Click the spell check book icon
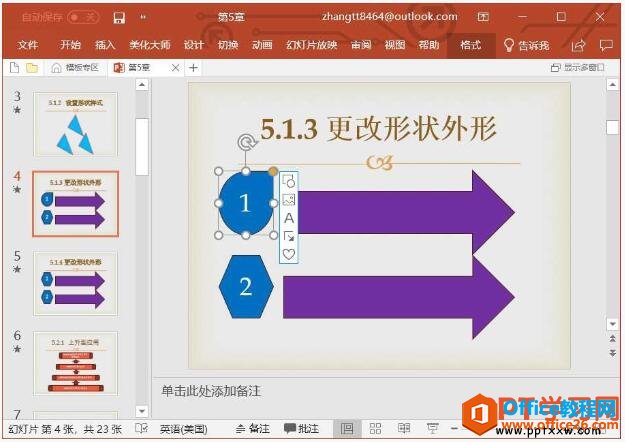 (x=141, y=428)
